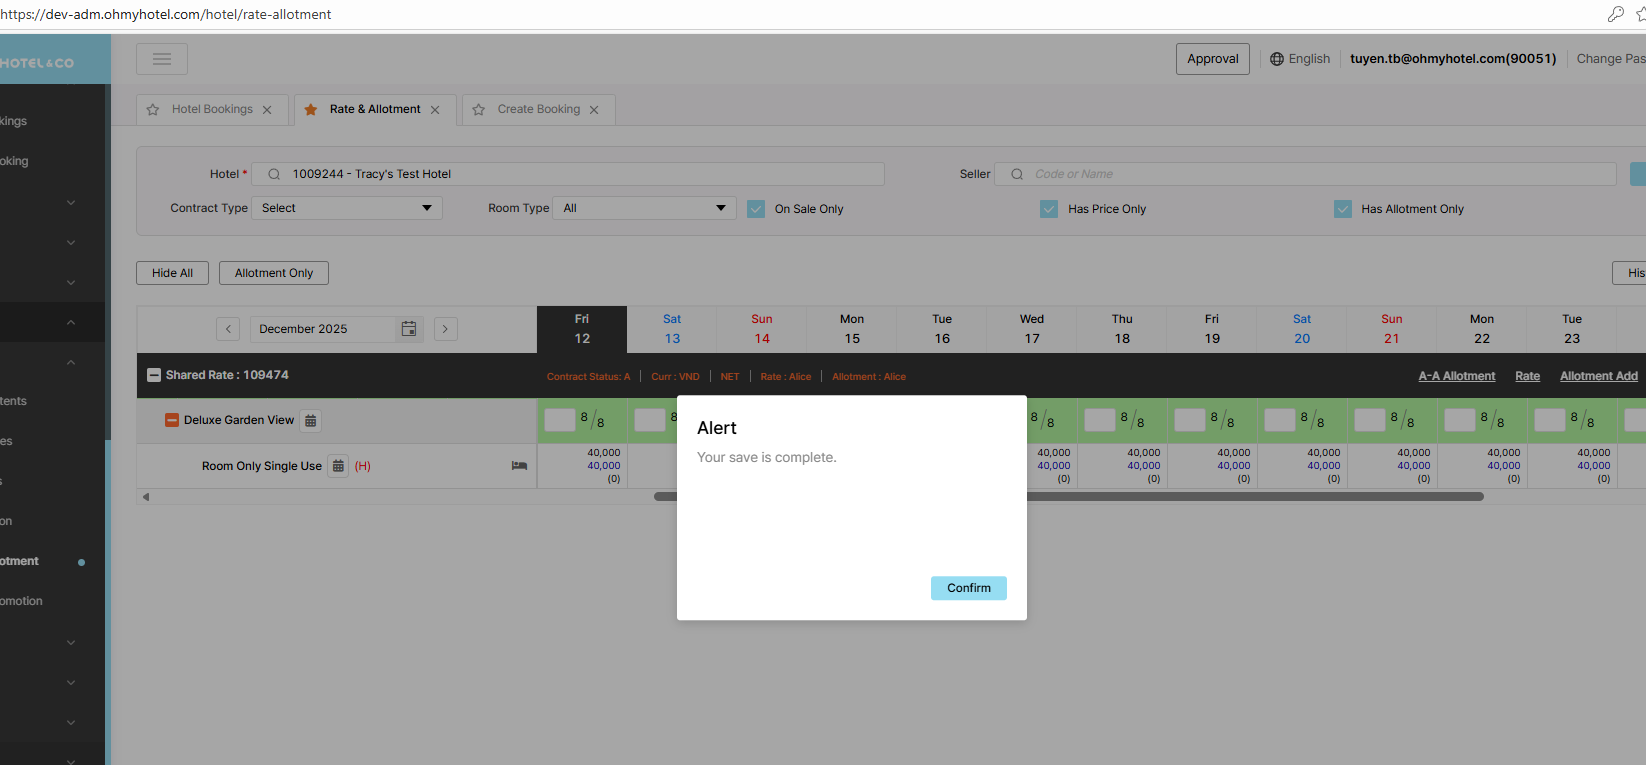Click the Approval button
The width and height of the screenshot is (1646, 765).
point(1213,59)
